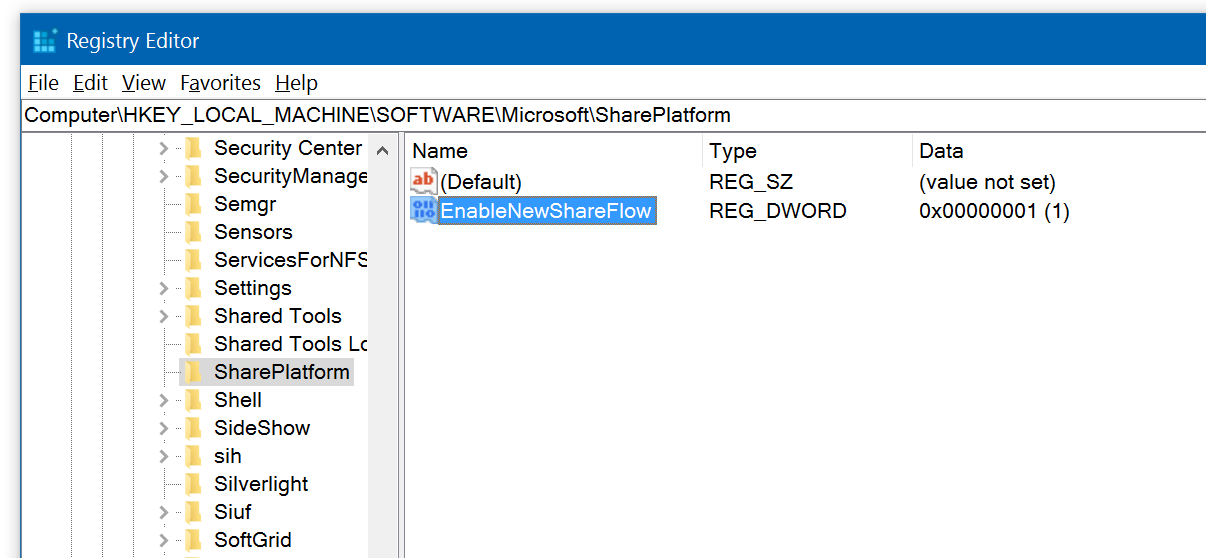Screen dimensions: 1206x558
Task: Click the Sensors folder icon
Action: (193, 232)
